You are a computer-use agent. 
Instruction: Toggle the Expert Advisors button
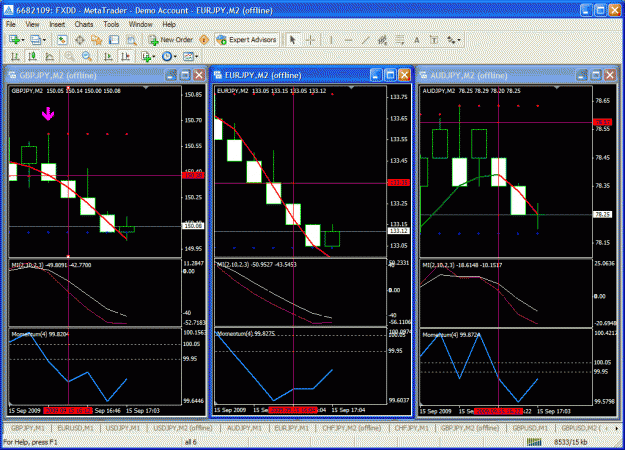246,40
